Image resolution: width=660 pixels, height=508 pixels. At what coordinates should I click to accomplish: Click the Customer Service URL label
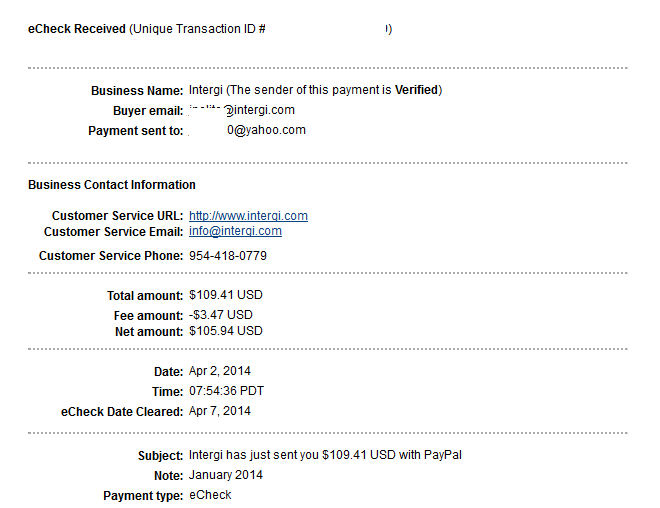click(117, 216)
